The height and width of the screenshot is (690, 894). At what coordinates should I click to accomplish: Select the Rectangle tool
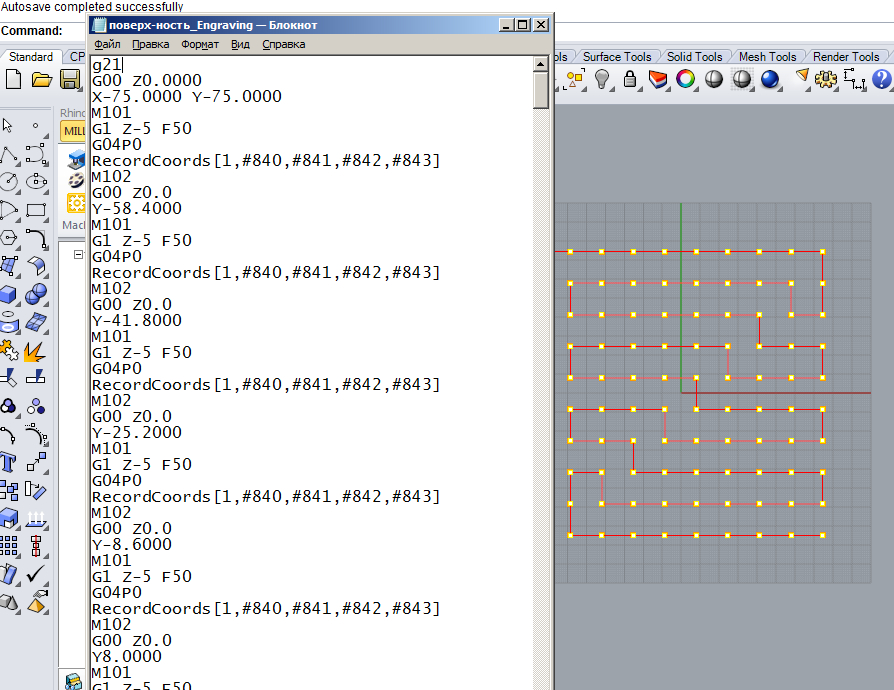pos(36,210)
